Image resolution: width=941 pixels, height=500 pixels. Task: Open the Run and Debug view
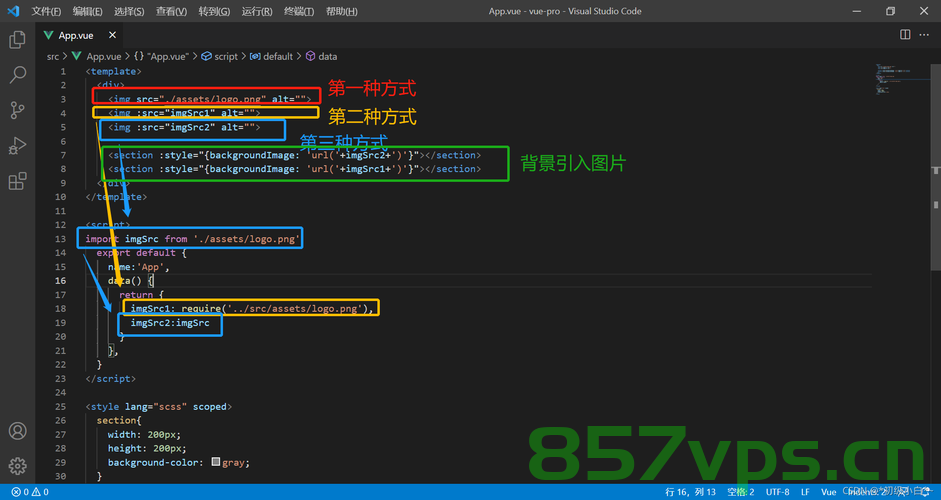click(17, 146)
